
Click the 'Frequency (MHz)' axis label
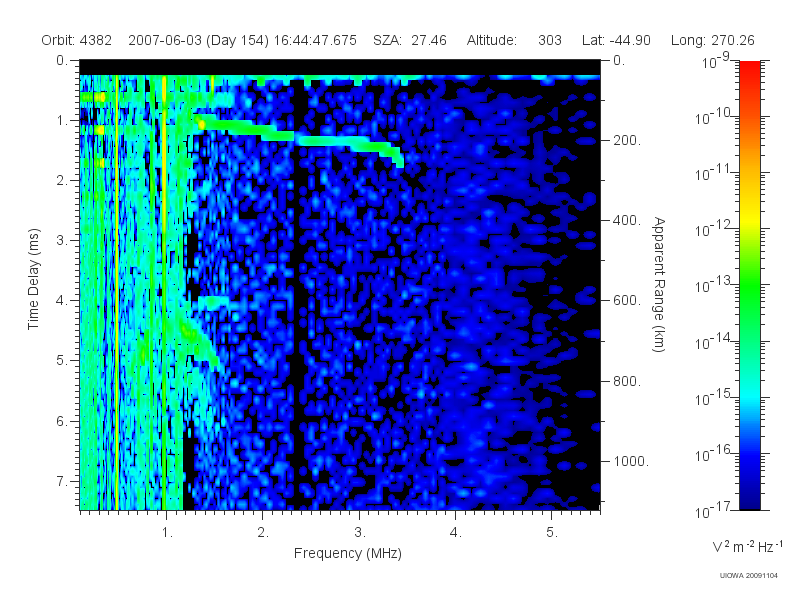click(x=348, y=554)
